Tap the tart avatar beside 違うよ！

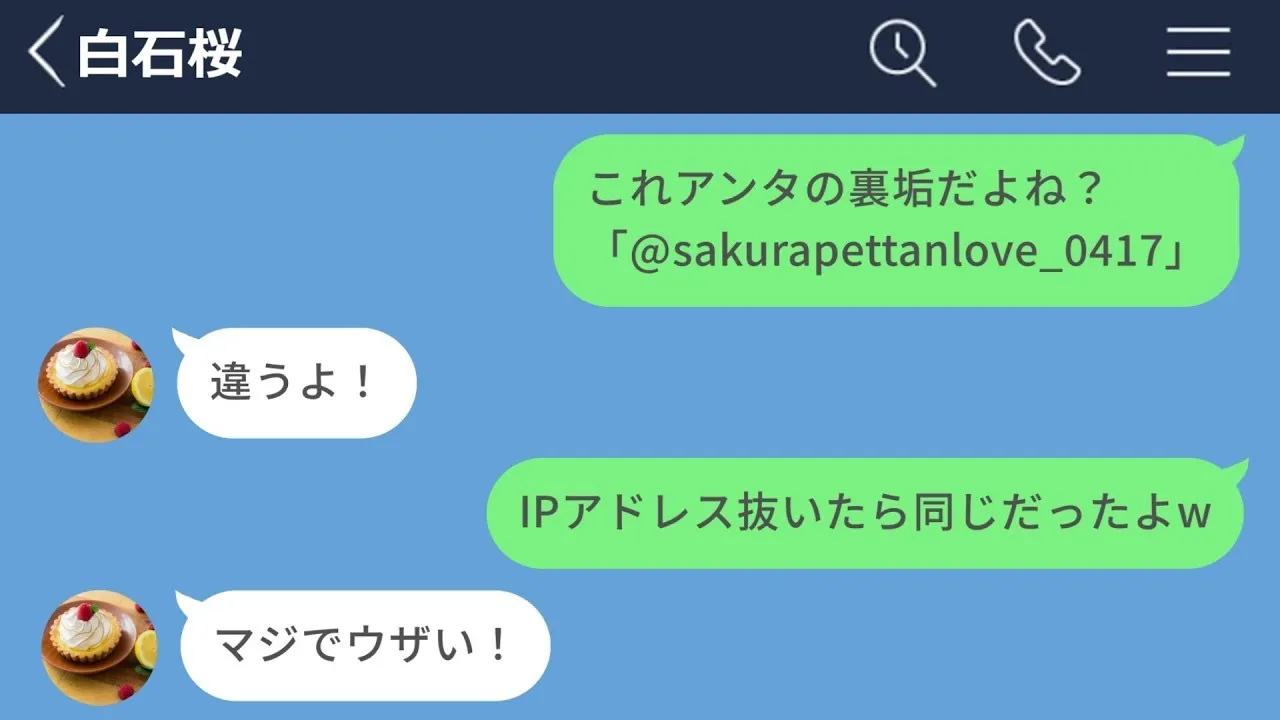coord(95,384)
